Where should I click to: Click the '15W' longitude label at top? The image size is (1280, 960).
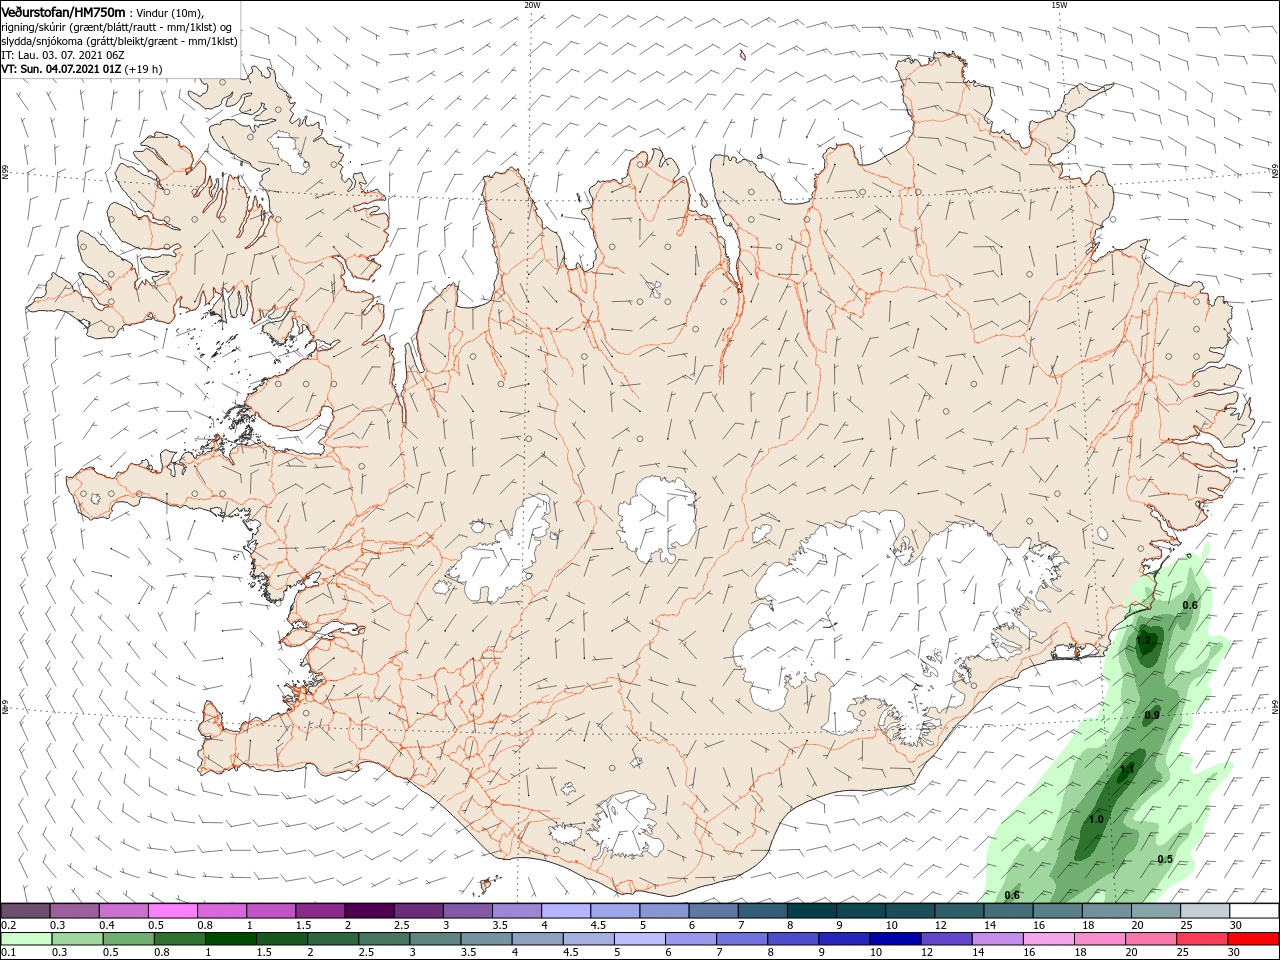pos(1059,5)
